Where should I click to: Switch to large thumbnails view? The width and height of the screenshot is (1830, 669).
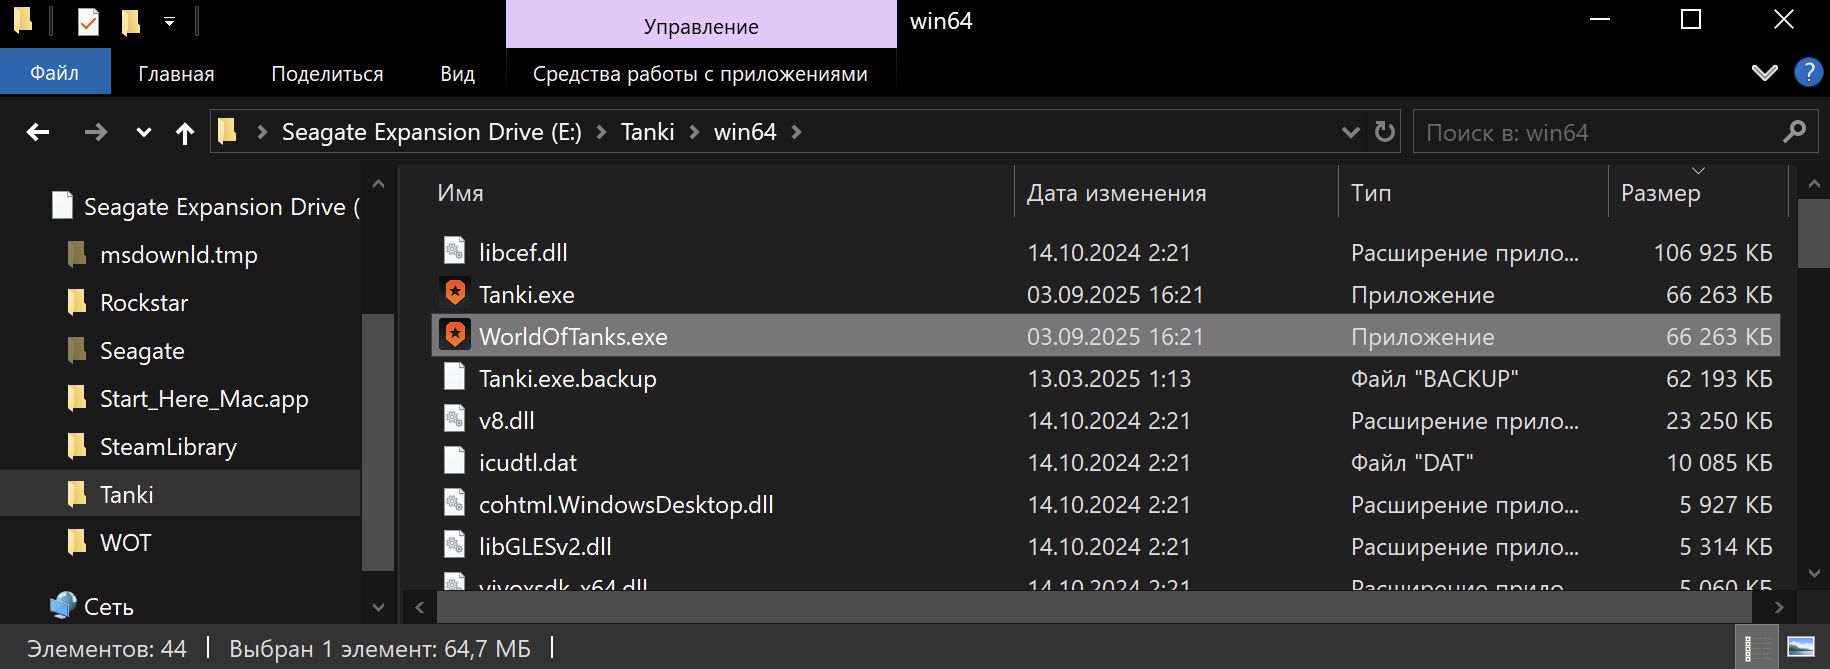[x=1801, y=648]
